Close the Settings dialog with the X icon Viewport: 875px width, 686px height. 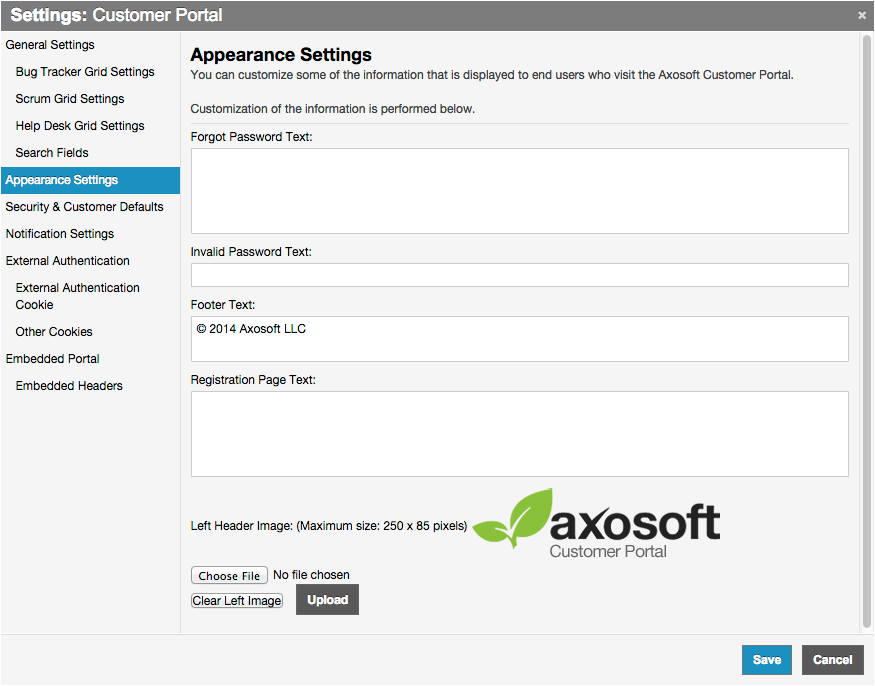862,15
